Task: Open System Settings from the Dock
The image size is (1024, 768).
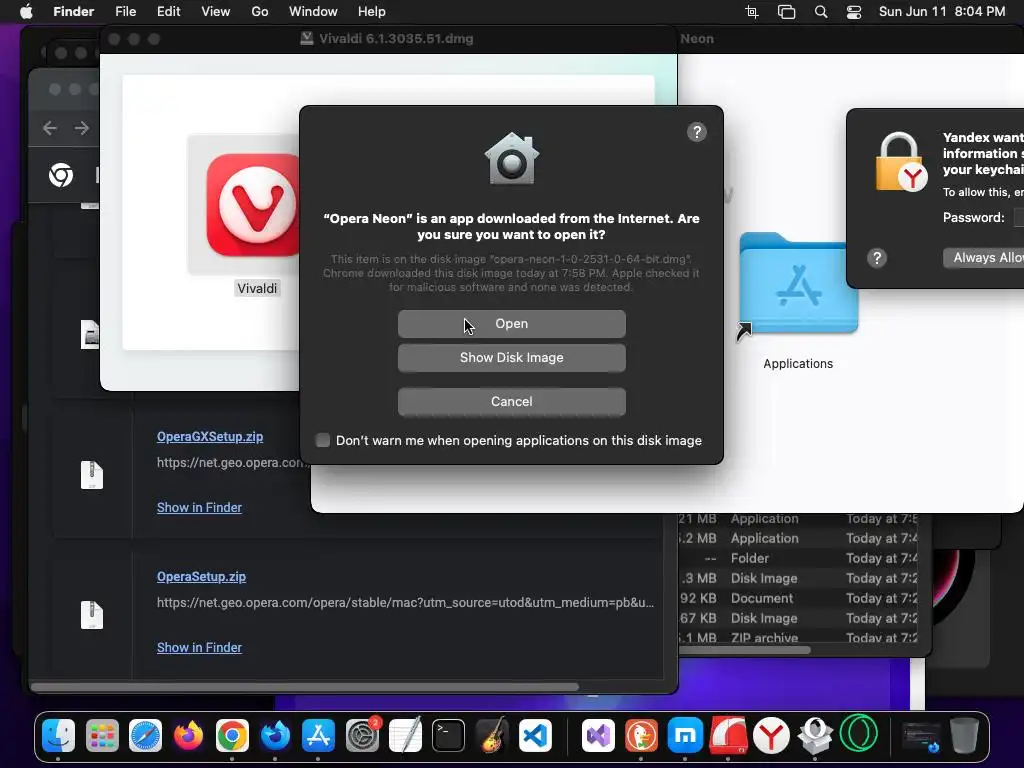Action: (x=362, y=735)
